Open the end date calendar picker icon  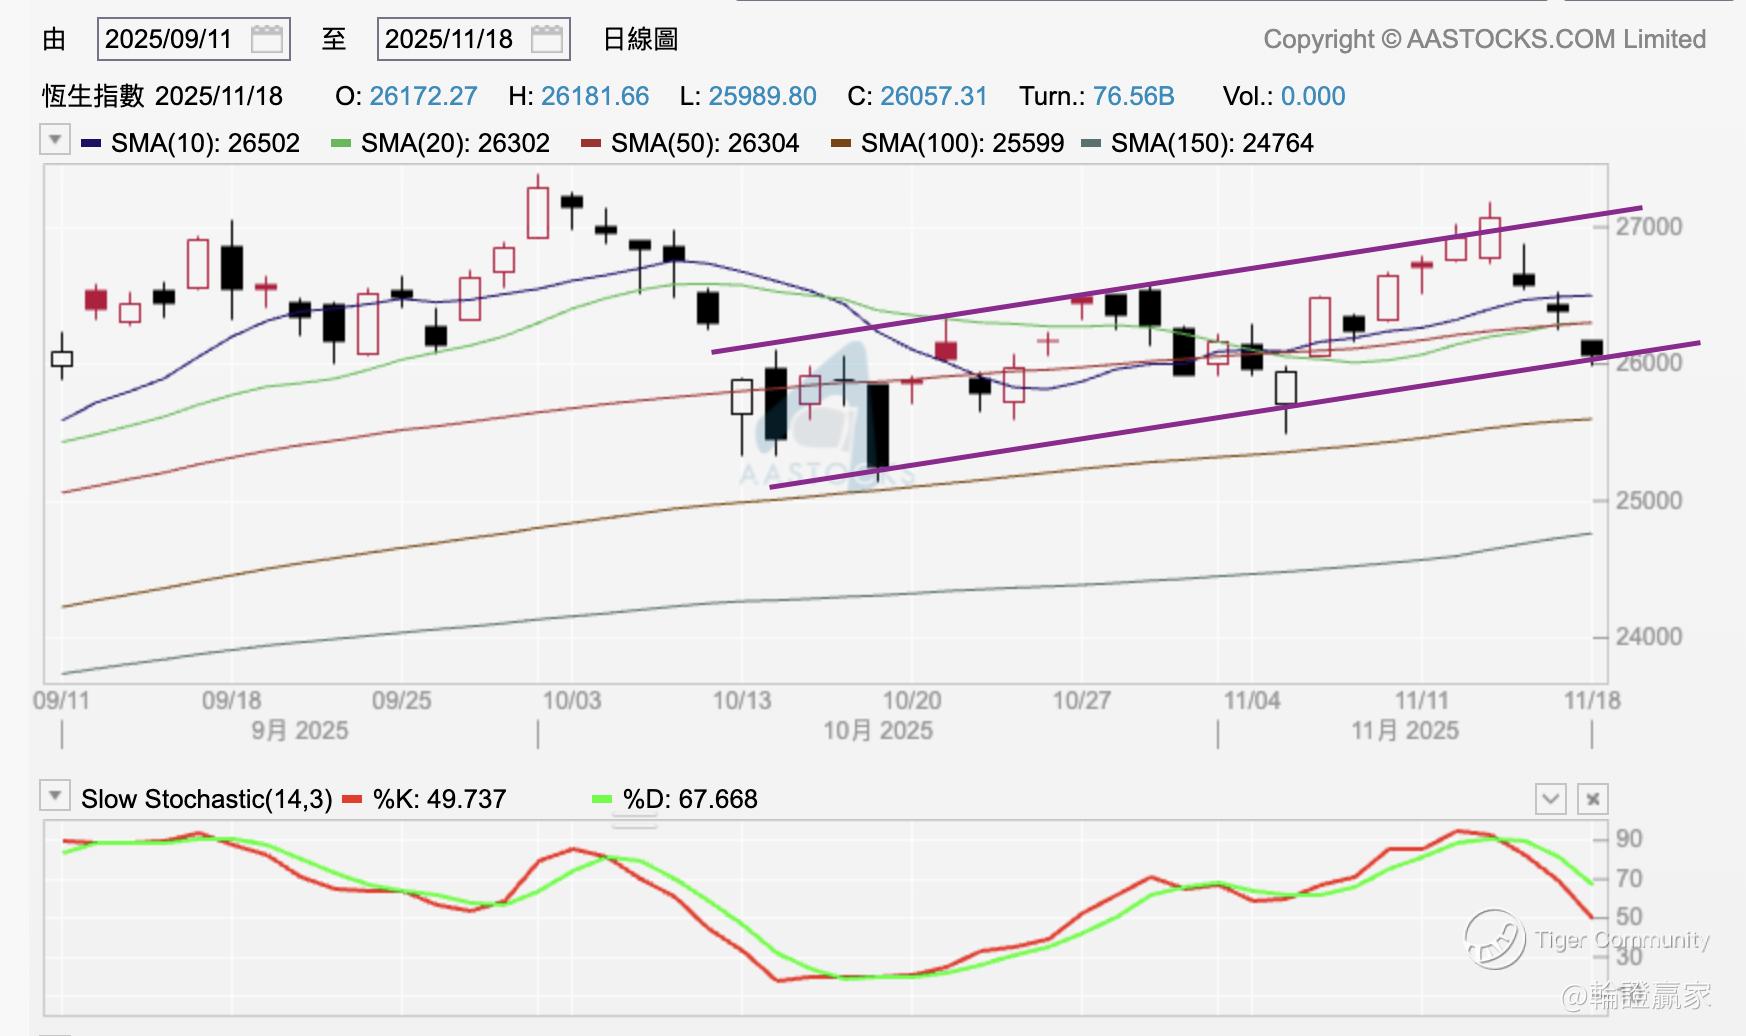coord(547,39)
